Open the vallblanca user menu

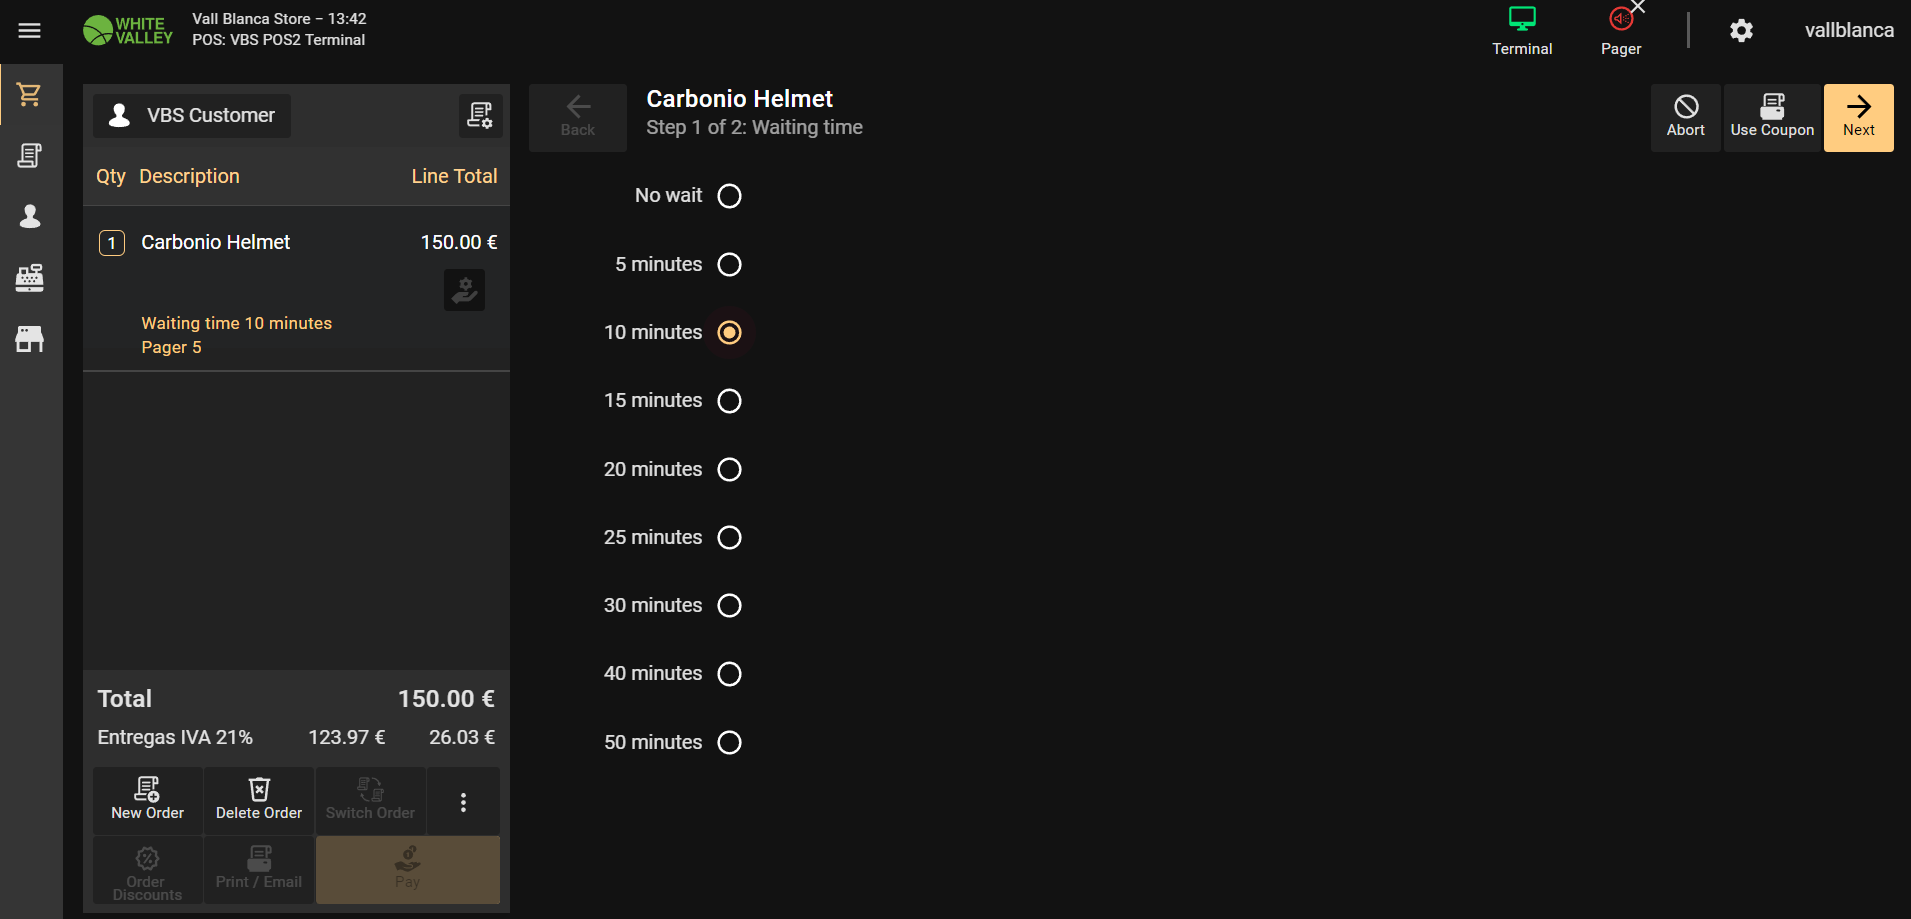1848,31
